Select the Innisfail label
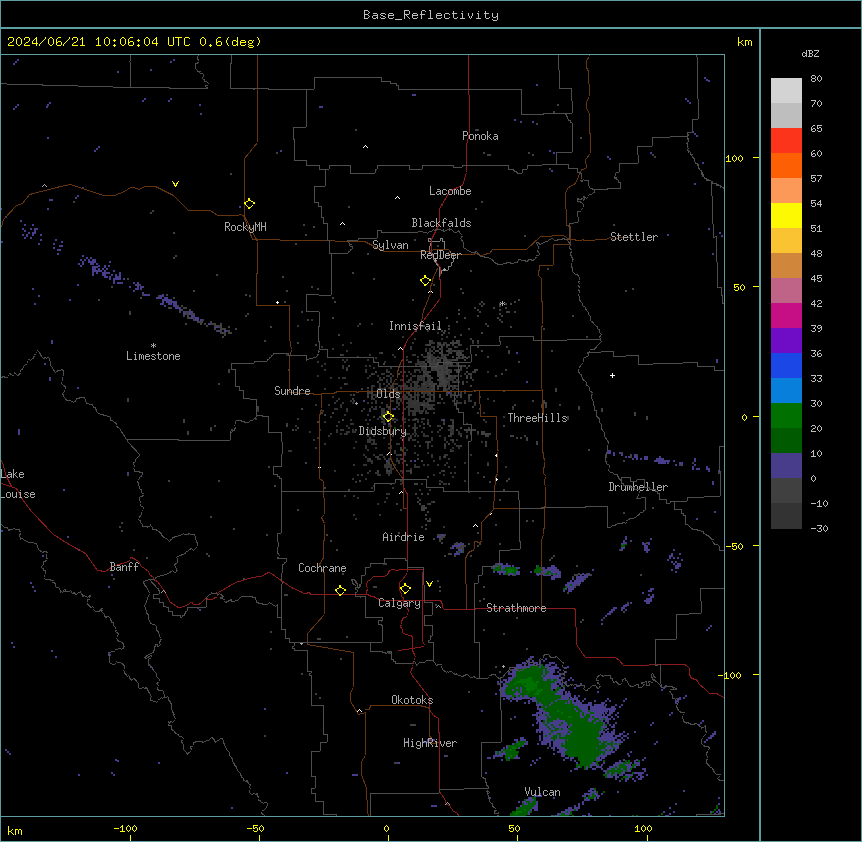This screenshot has width=862, height=842. 415,326
